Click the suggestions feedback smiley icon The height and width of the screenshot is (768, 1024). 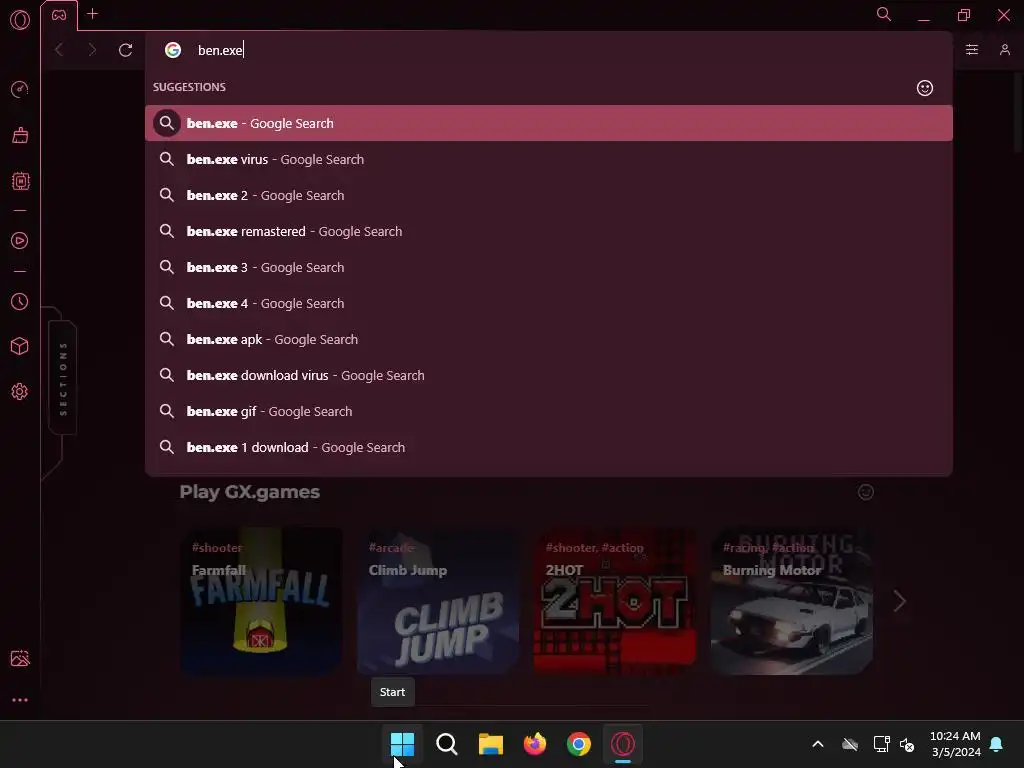(x=925, y=88)
